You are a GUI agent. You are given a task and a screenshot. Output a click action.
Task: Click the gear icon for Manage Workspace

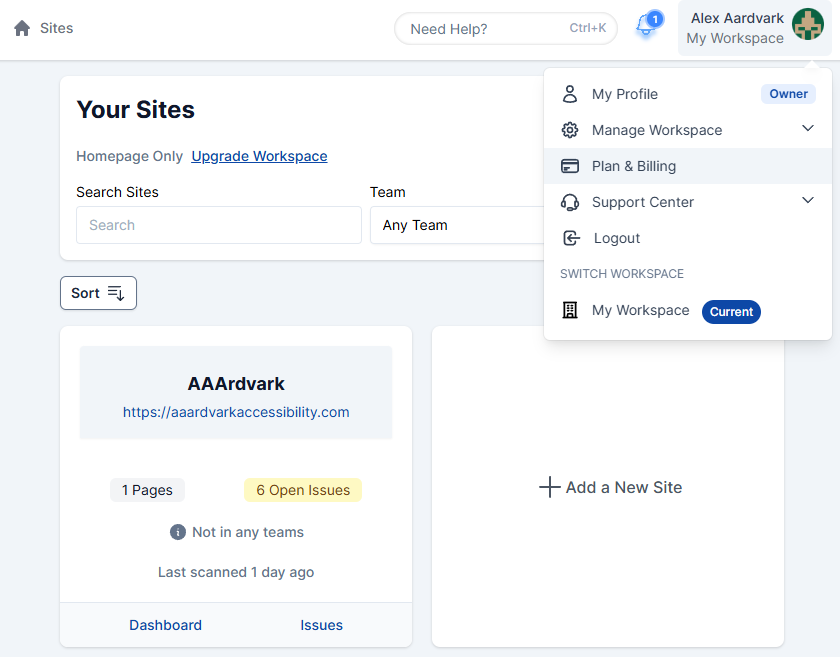click(x=570, y=130)
